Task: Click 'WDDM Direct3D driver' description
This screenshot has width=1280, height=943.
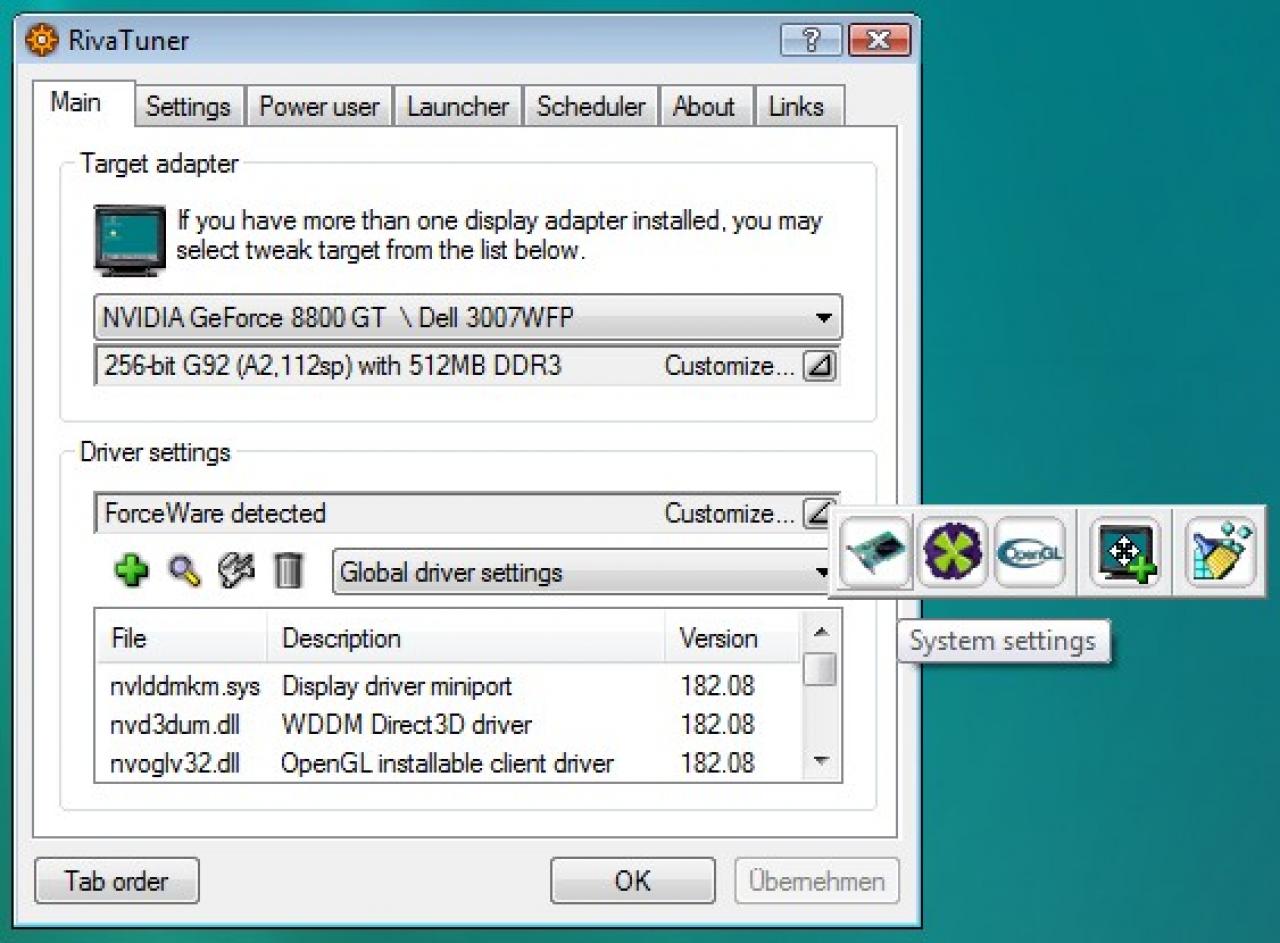Action: pos(407,724)
